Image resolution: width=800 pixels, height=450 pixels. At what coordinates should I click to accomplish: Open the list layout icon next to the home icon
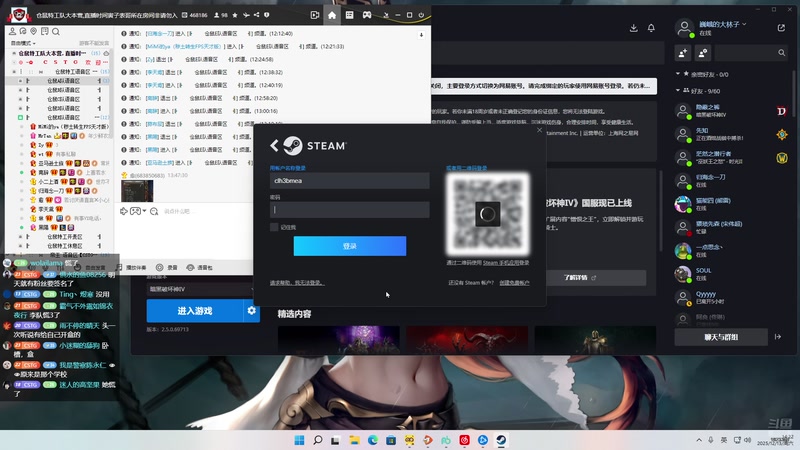(x=349, y=15)
